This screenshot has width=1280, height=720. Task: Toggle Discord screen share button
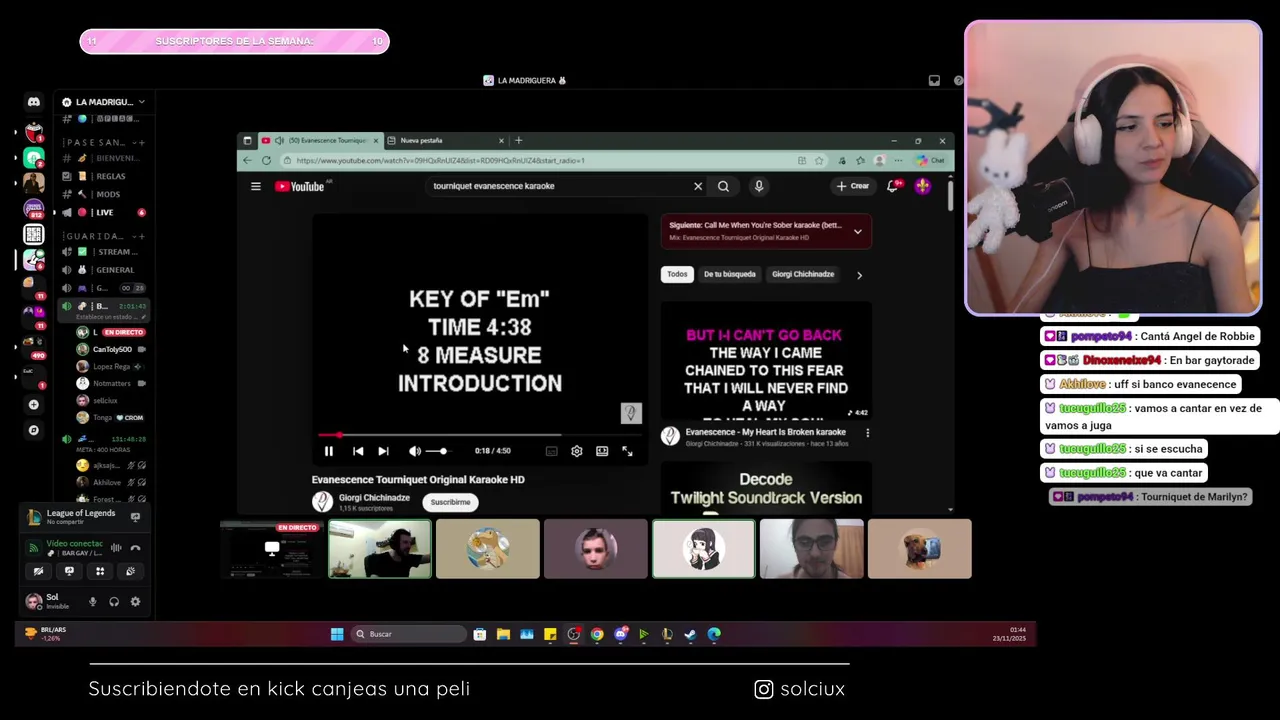tap(69, 571)
